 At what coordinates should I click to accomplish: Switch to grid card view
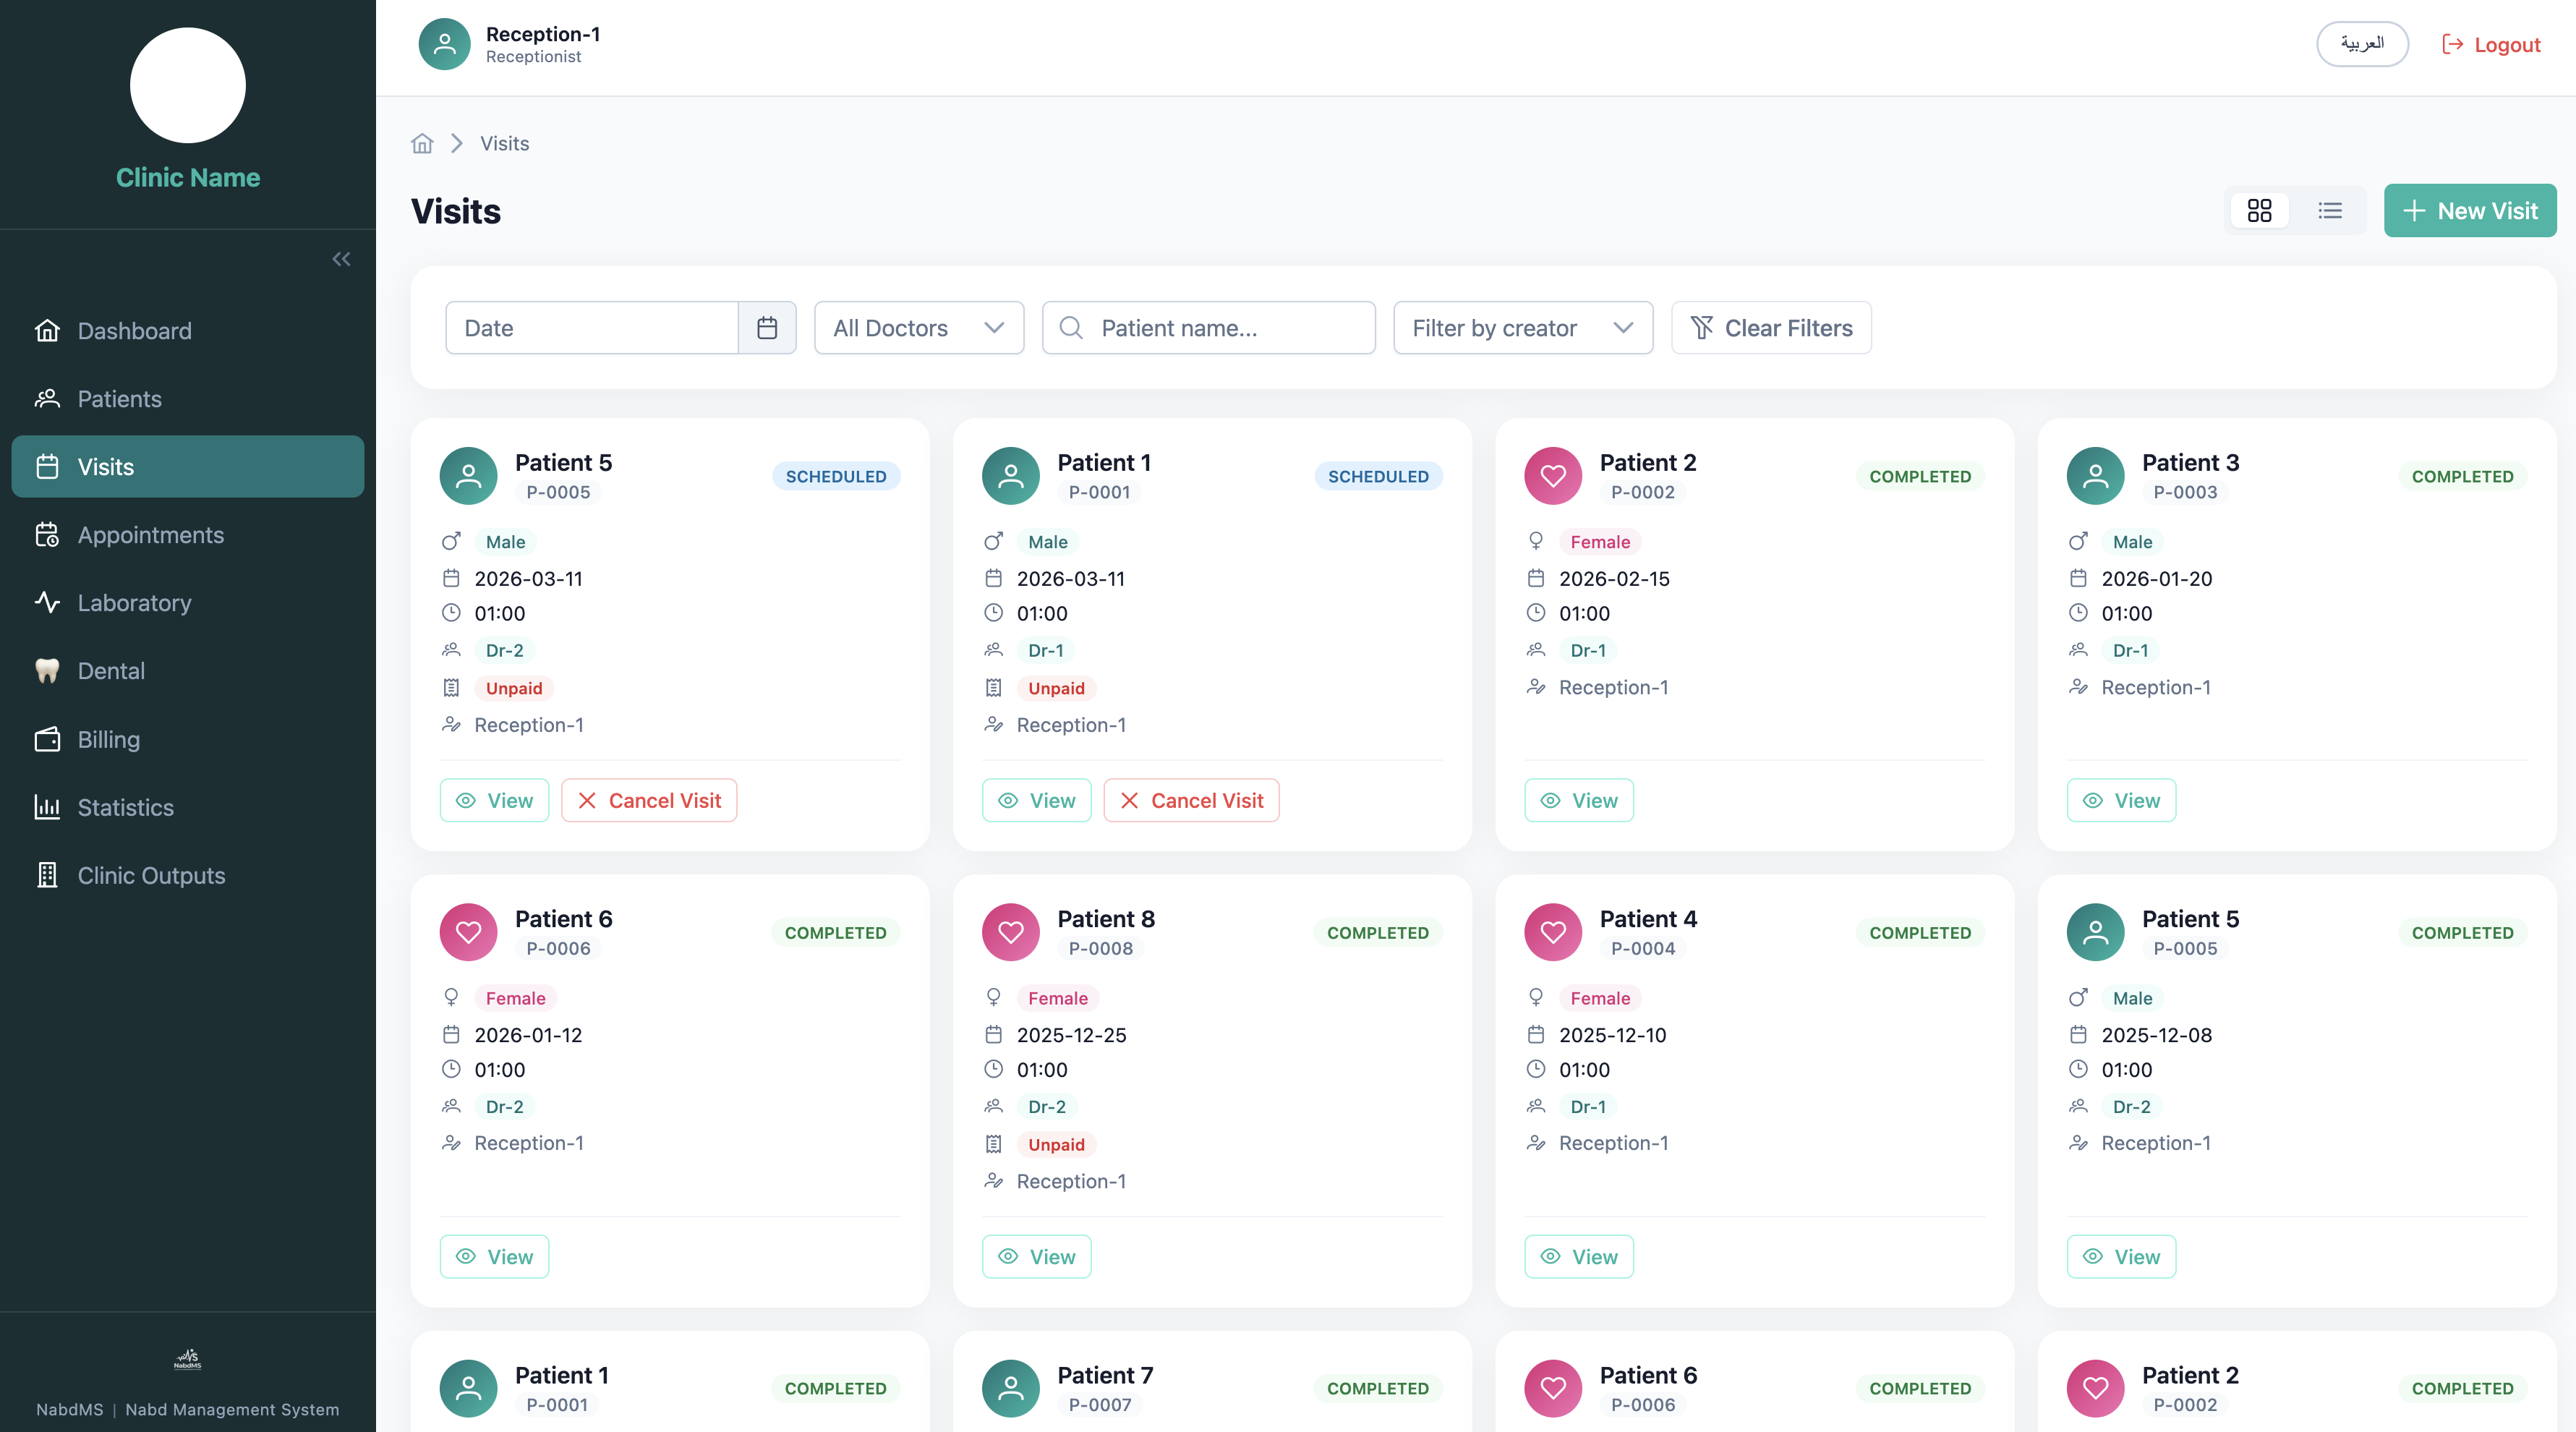(x=2259, y=210)
